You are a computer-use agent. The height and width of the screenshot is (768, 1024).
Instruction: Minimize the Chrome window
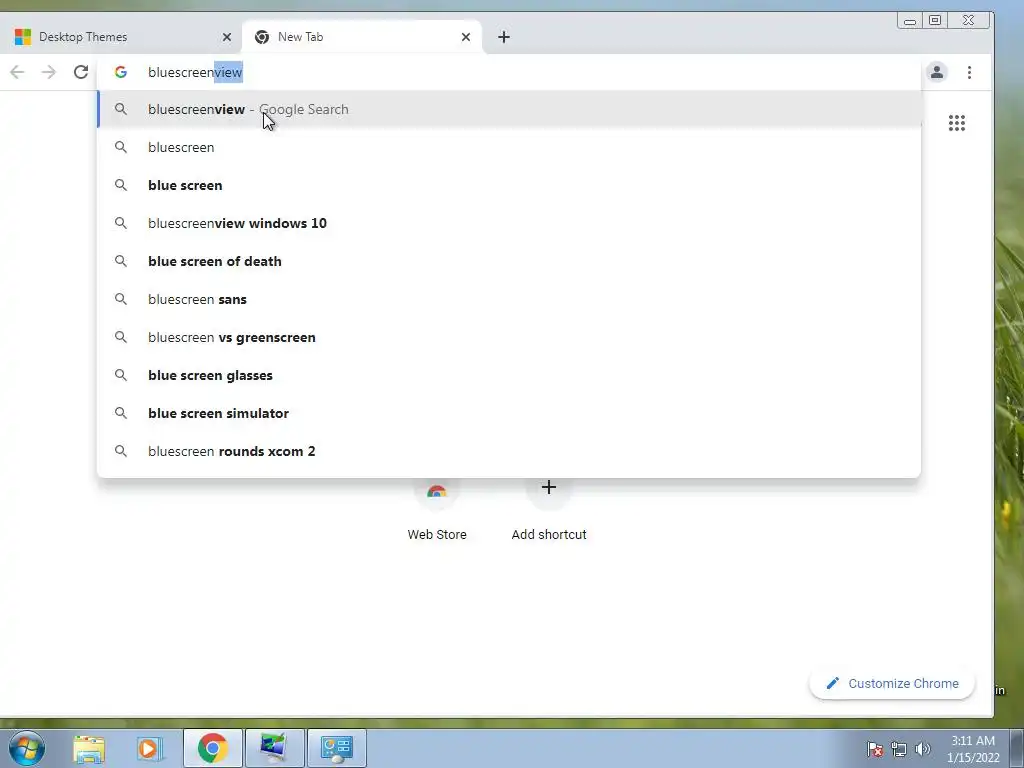click(x=910, y=21)
